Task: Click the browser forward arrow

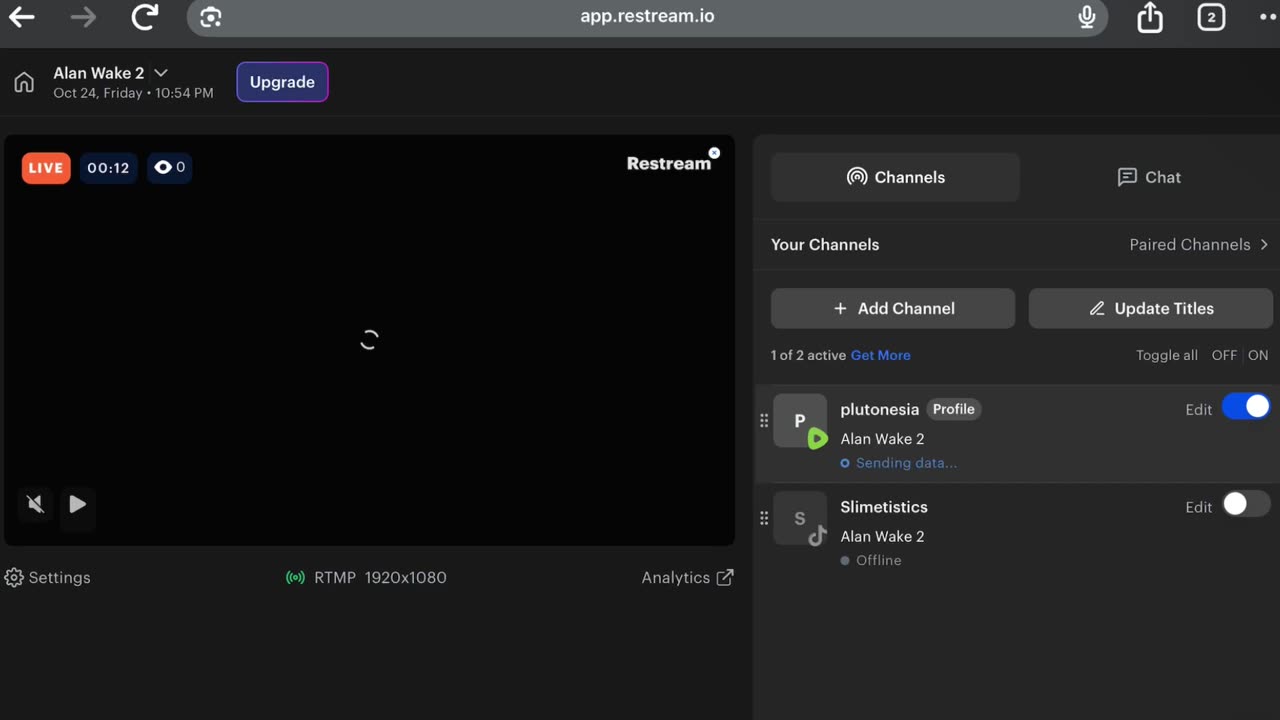Action: click(x=84, y=17)
